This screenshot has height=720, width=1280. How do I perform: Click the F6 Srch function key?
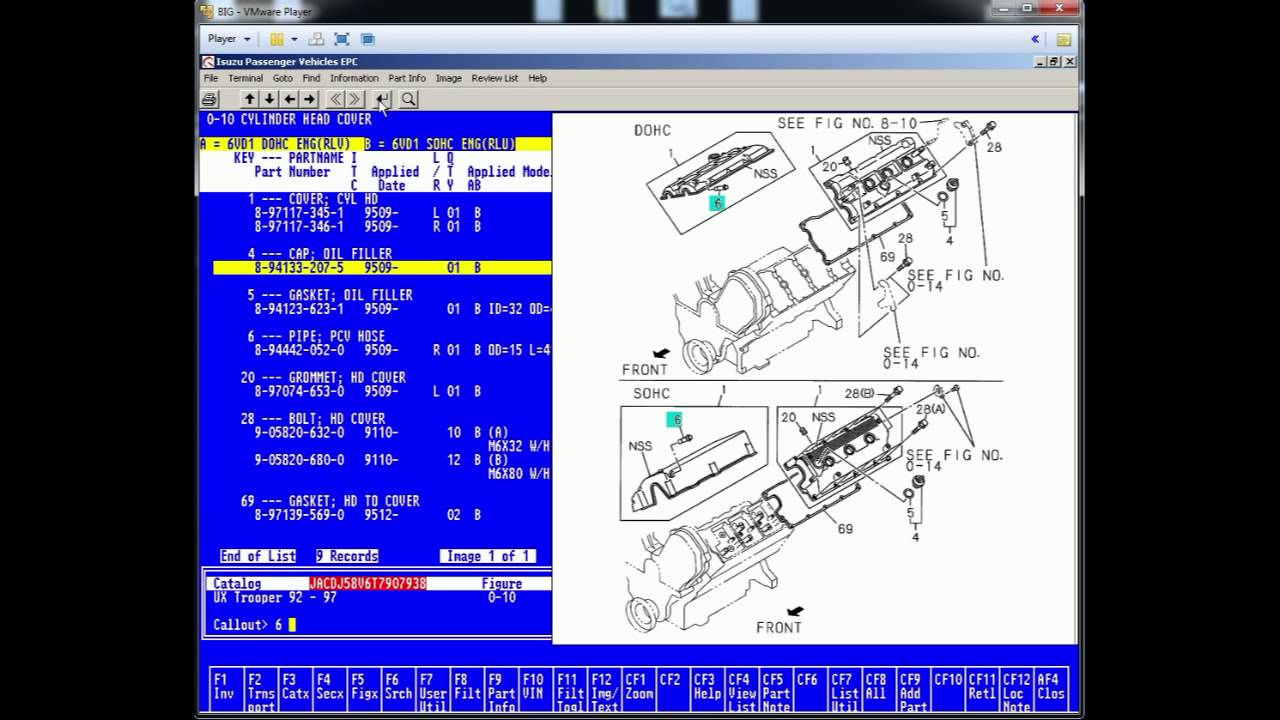coord(398,692)
